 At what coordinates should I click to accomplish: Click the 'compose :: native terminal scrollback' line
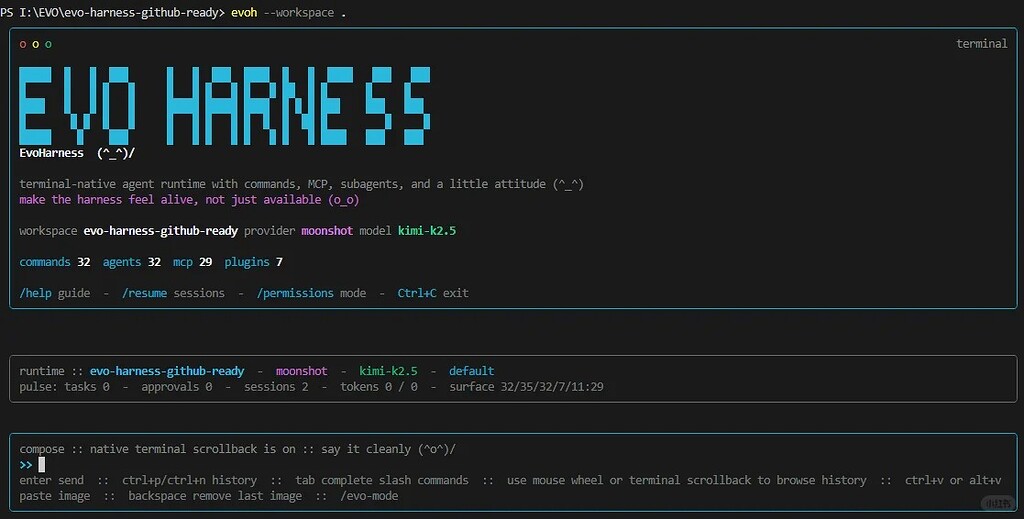(x=238, y=449)
